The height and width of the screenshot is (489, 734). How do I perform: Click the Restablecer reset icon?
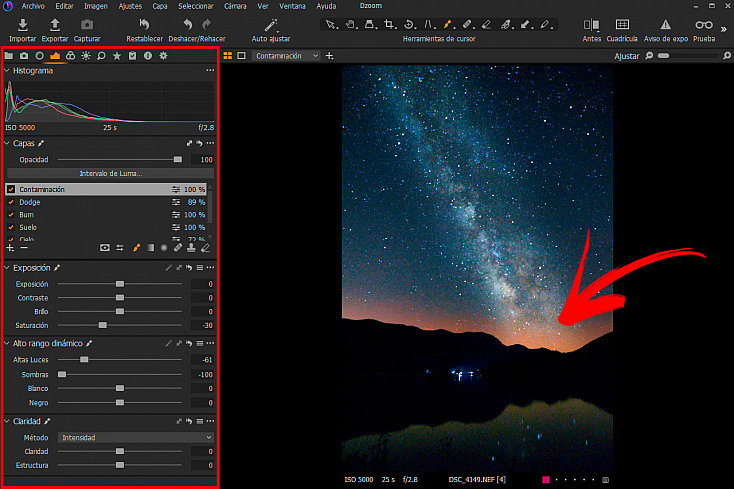pos(144,24)
